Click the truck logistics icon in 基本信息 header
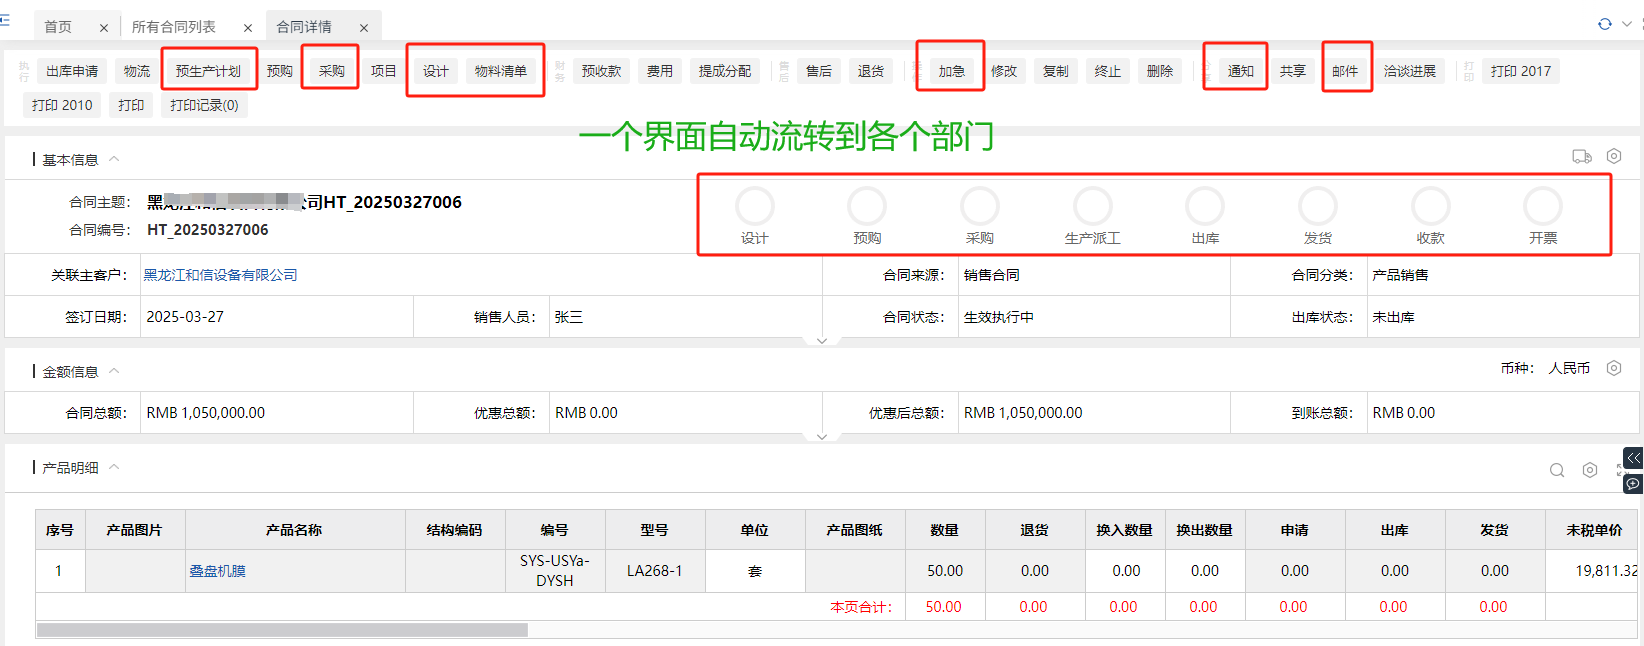The image size is (1644, 646). click(x=1582, y=156)
